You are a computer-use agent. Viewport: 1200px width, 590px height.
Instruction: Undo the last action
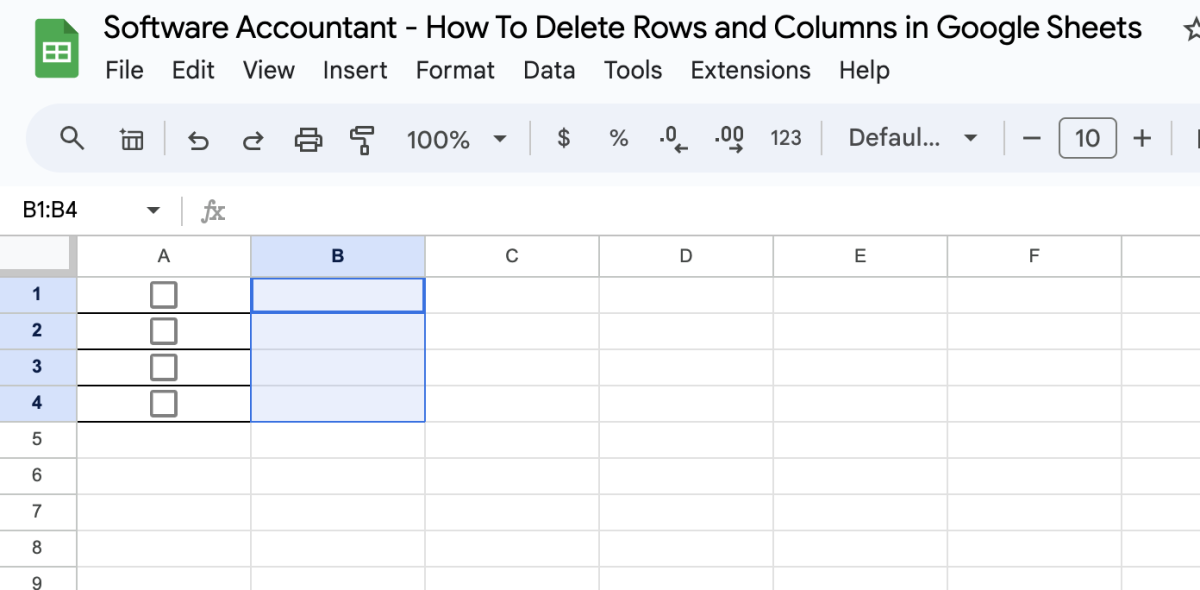click(x=198, y=139)
